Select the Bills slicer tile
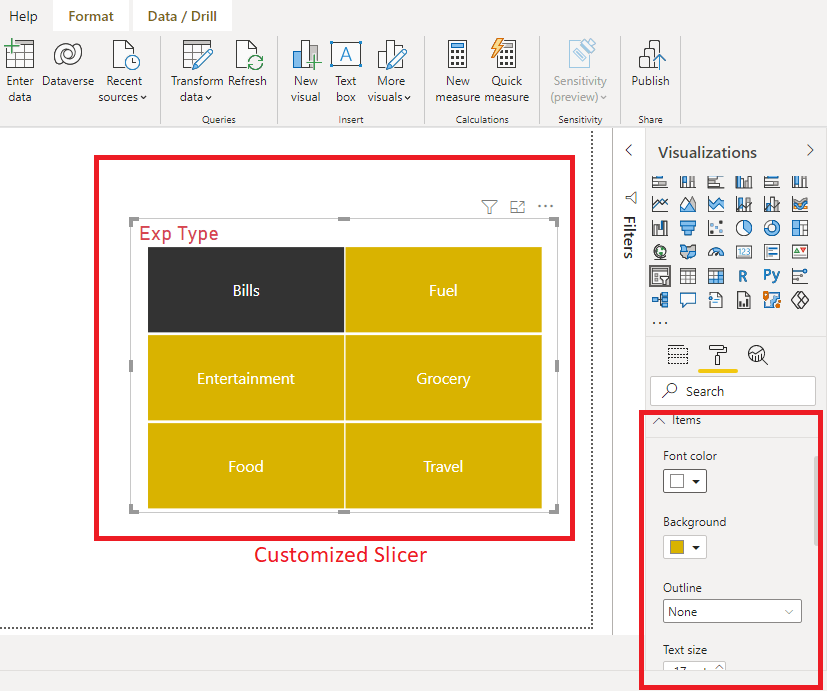Screen dimensions: 827x691 (x=246, y=290)
